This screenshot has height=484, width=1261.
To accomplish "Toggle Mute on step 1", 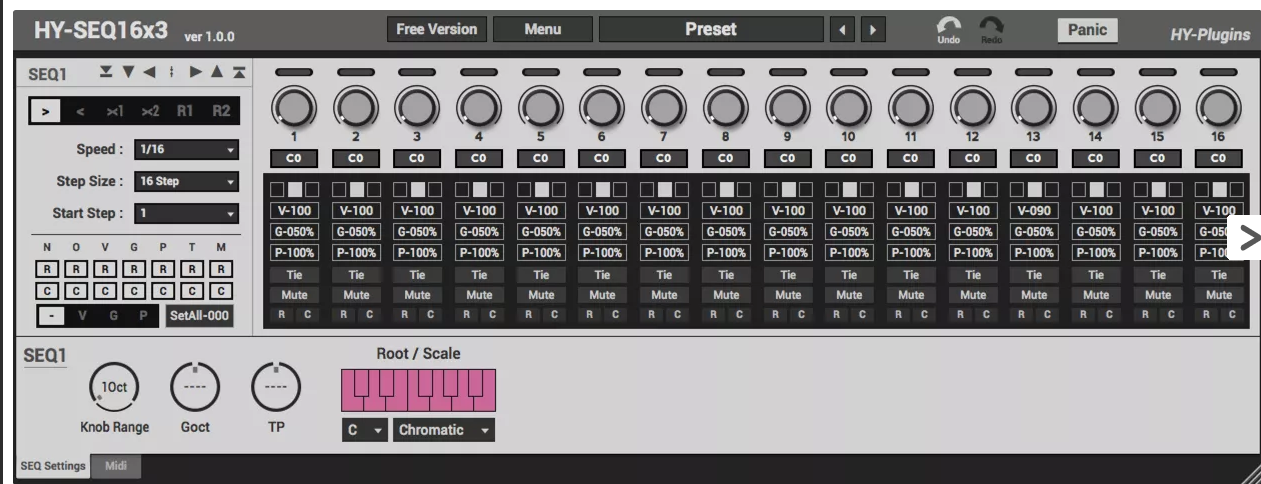I will (295, 295).
